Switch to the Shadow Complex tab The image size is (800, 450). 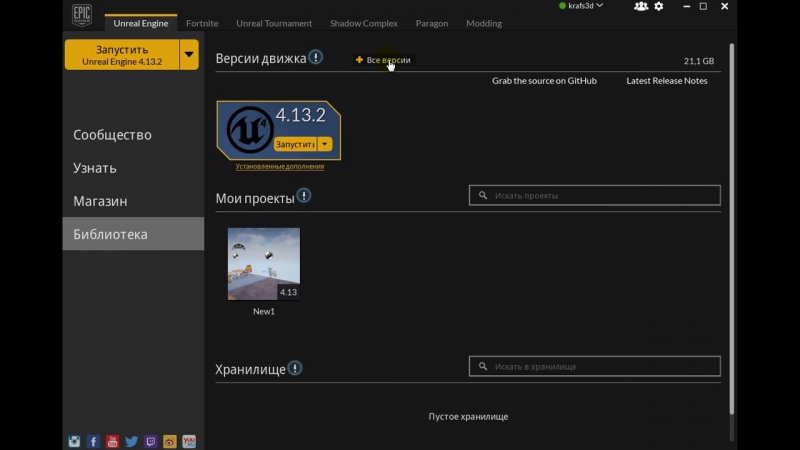point(364,23)
